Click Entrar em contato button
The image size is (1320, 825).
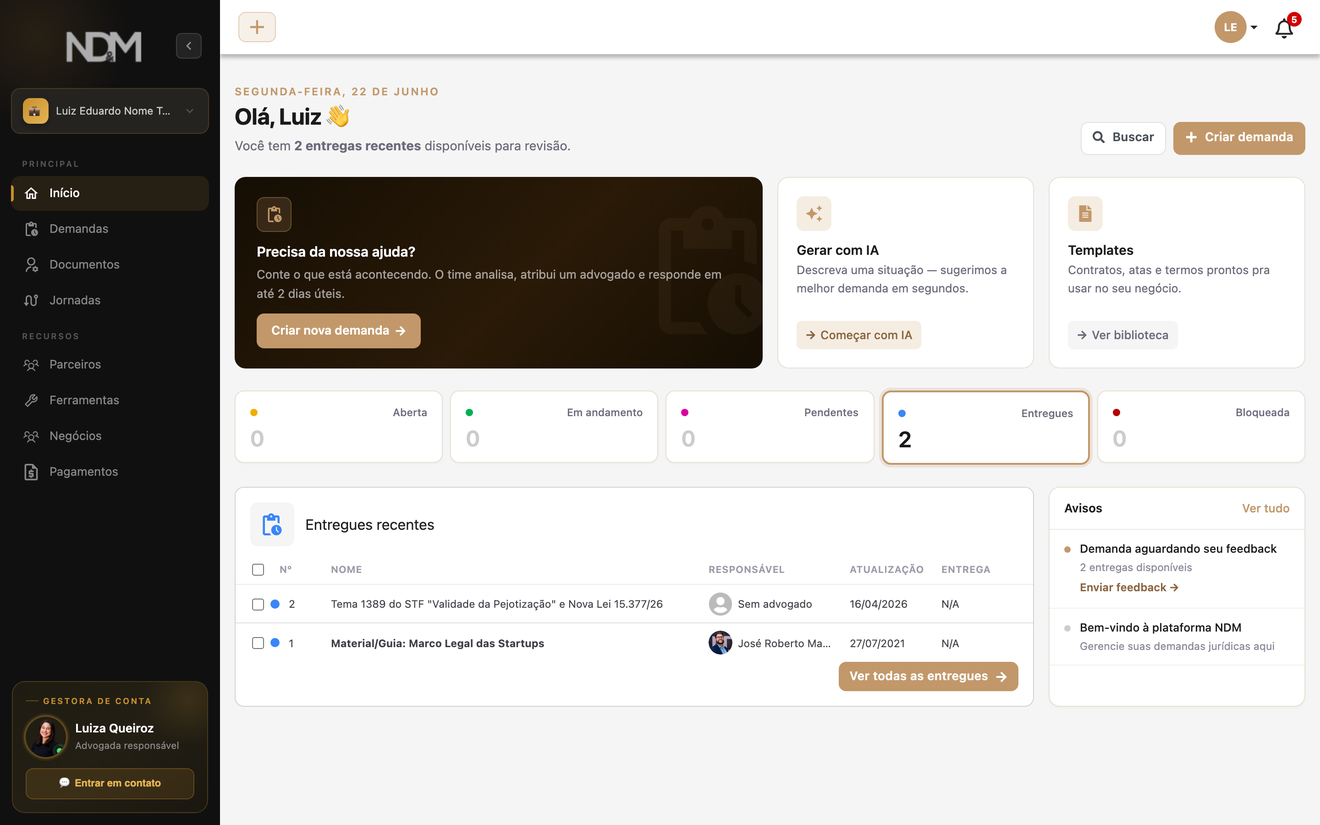click(110, 783)
